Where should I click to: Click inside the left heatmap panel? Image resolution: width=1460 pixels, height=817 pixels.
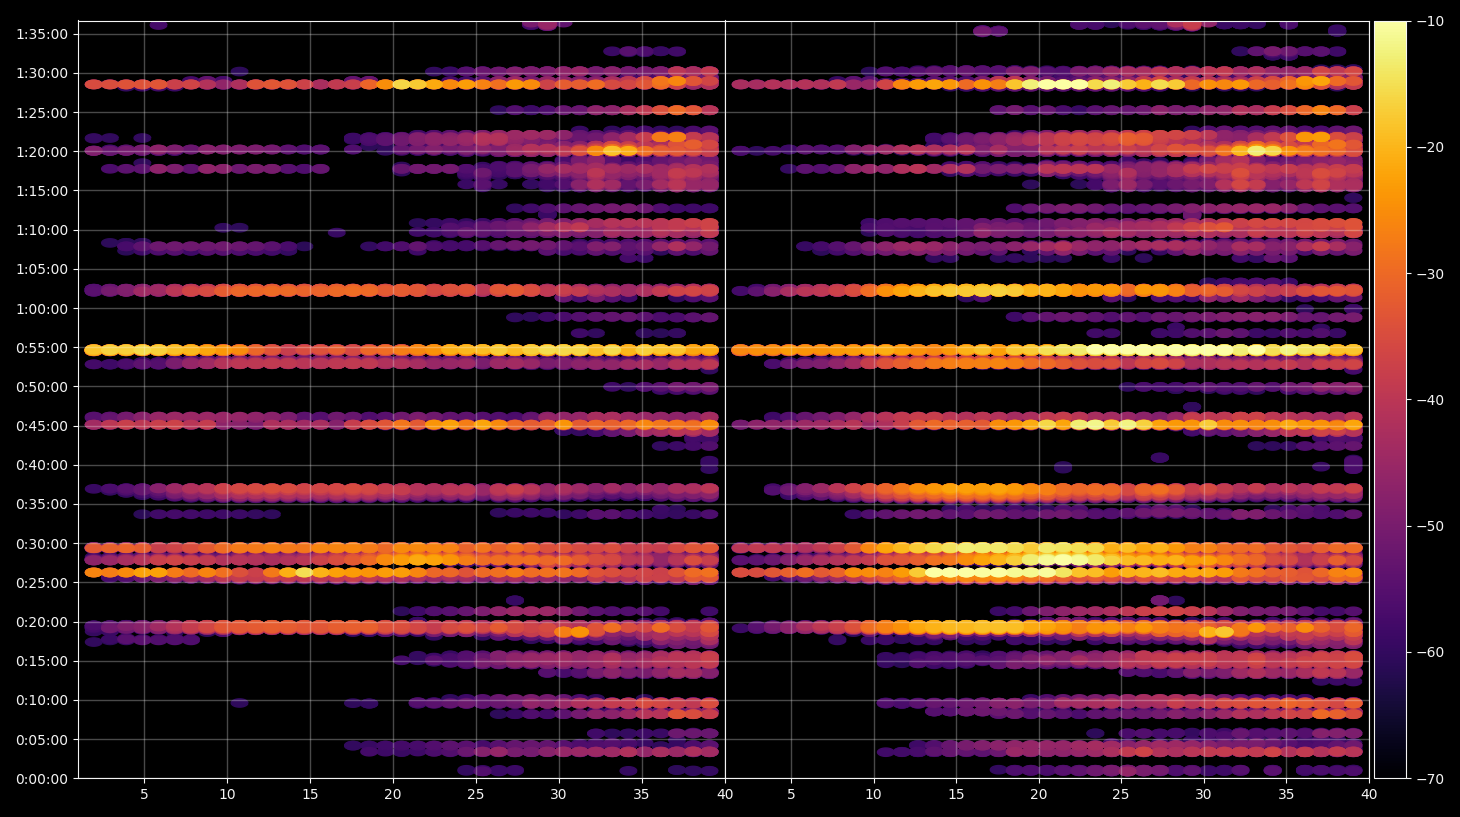[401, 400]
